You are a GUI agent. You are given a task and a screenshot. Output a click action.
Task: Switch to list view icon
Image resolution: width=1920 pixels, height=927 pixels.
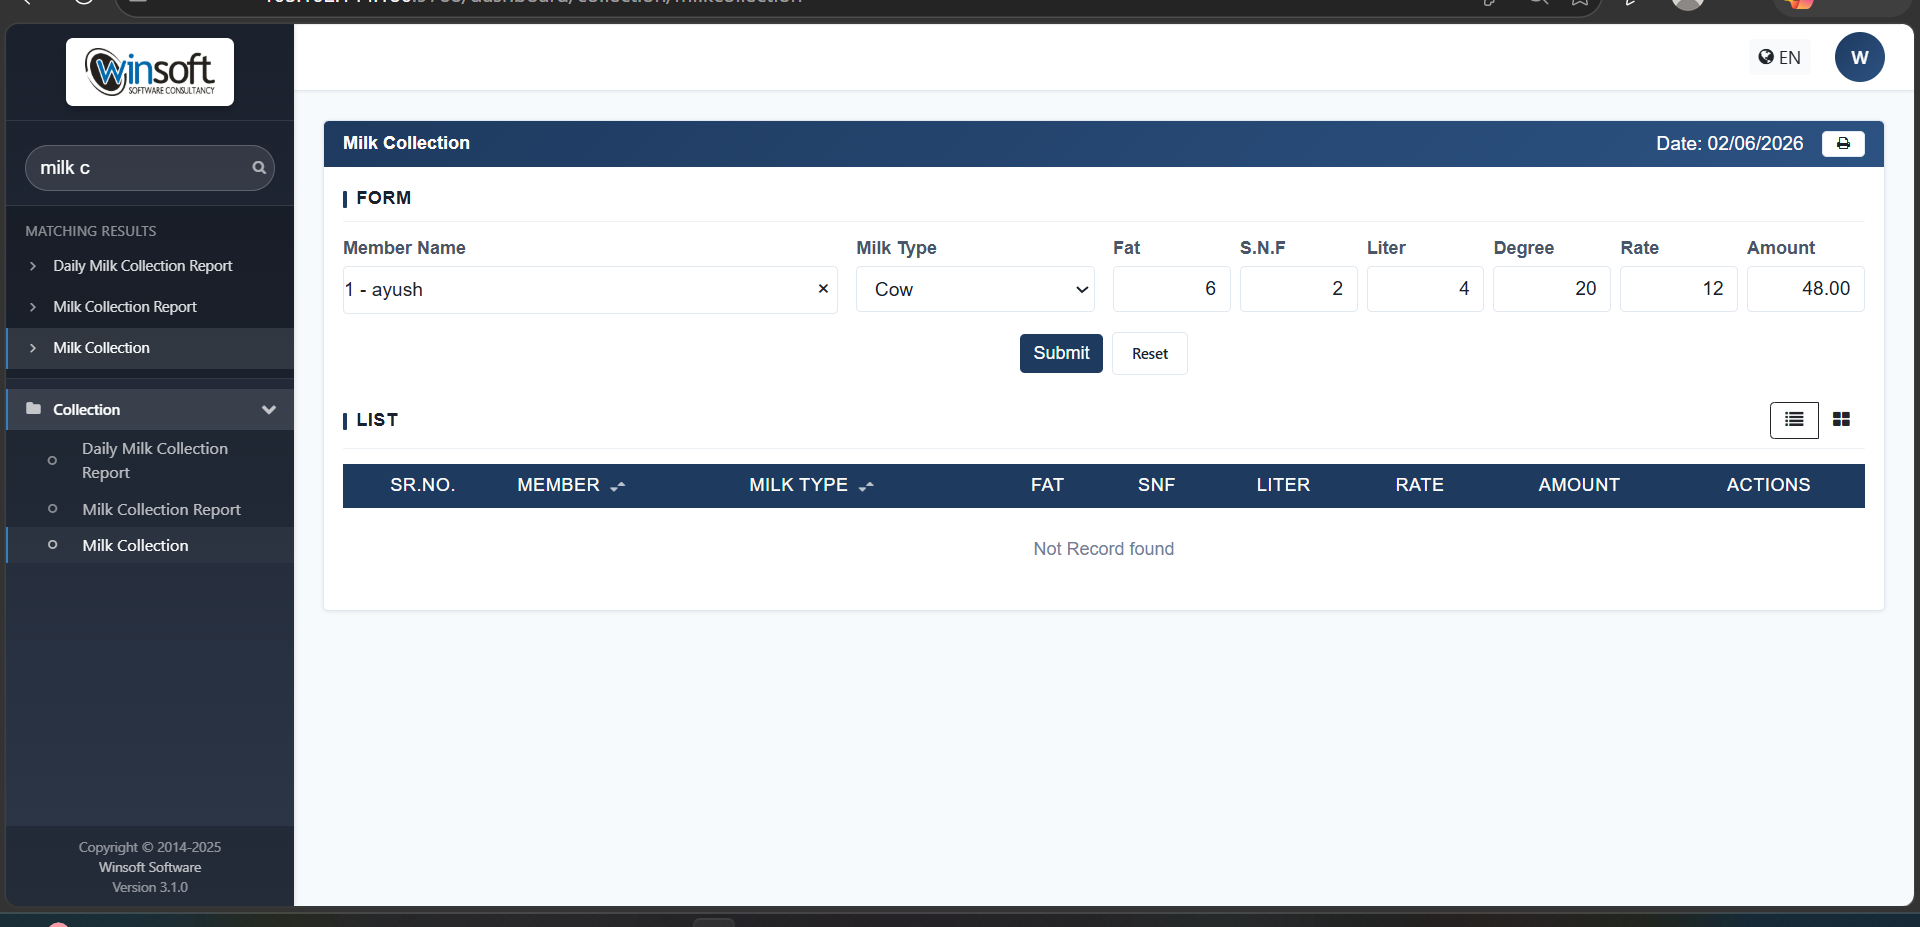click(1794, 420)
